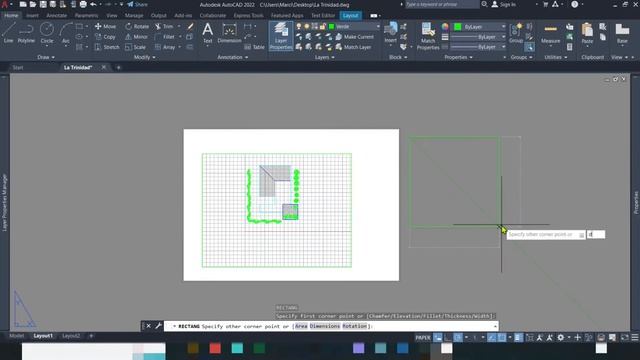
Task: Switch to the Layout2 tab
Action: point(71,336)
